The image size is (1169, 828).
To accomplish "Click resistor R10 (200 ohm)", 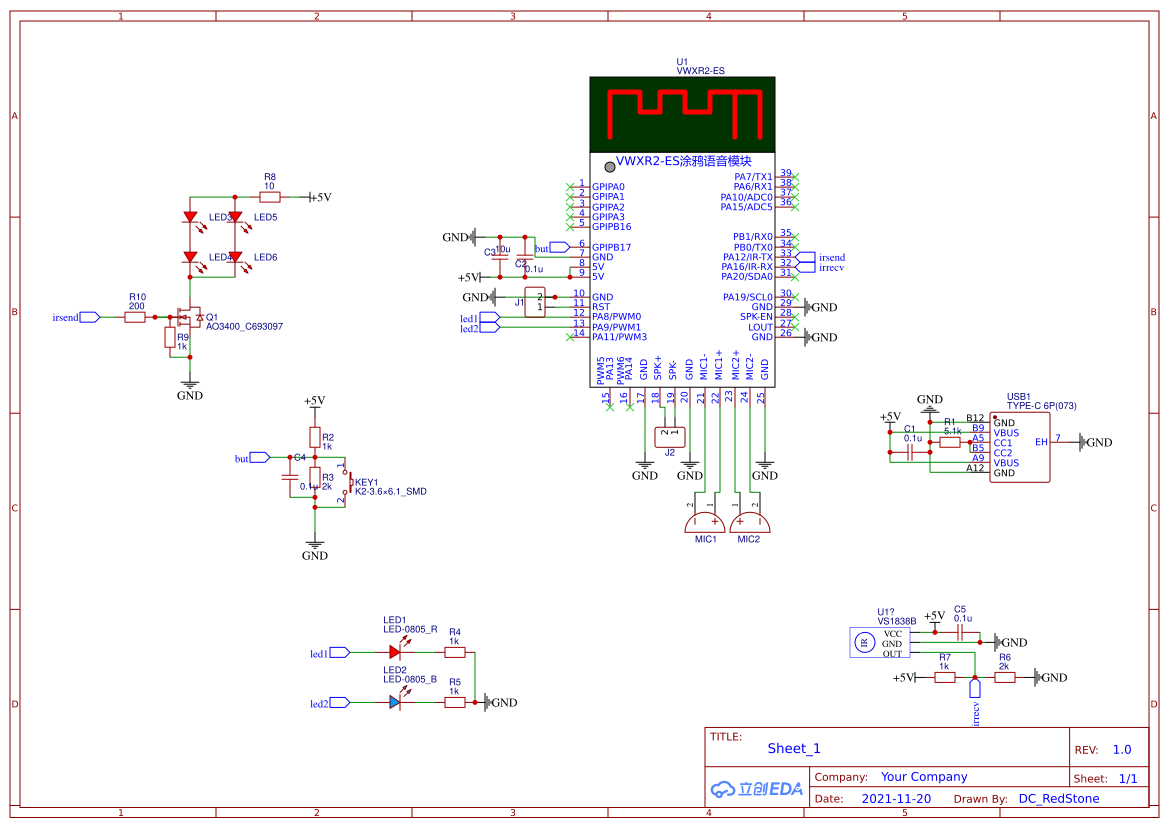I will click(135, 317).
